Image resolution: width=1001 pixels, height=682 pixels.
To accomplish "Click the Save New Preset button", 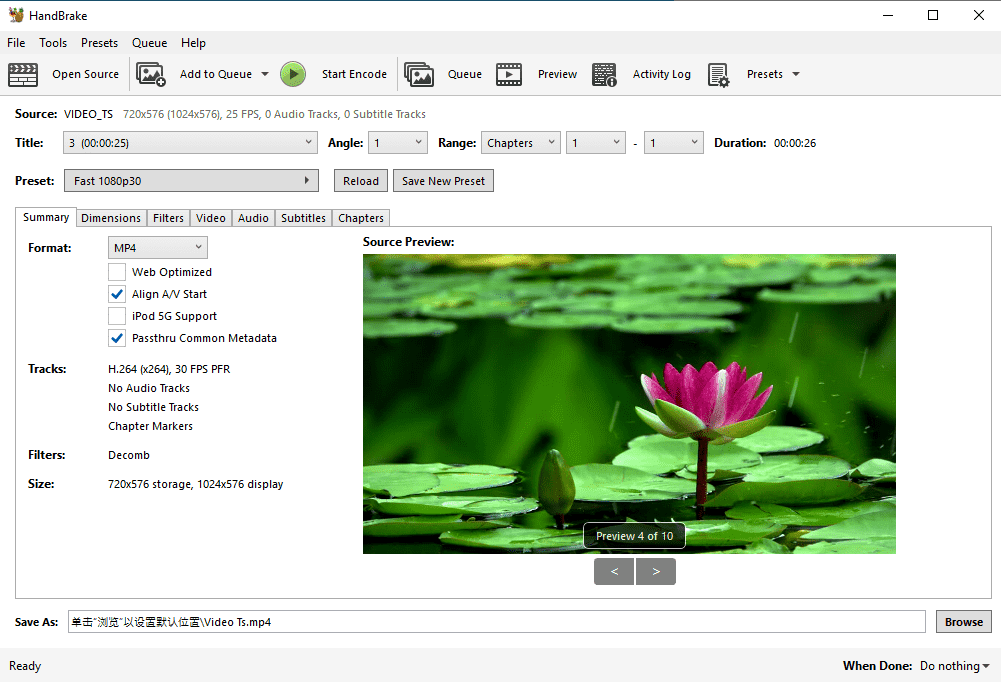I will click(x=443, y=181).
